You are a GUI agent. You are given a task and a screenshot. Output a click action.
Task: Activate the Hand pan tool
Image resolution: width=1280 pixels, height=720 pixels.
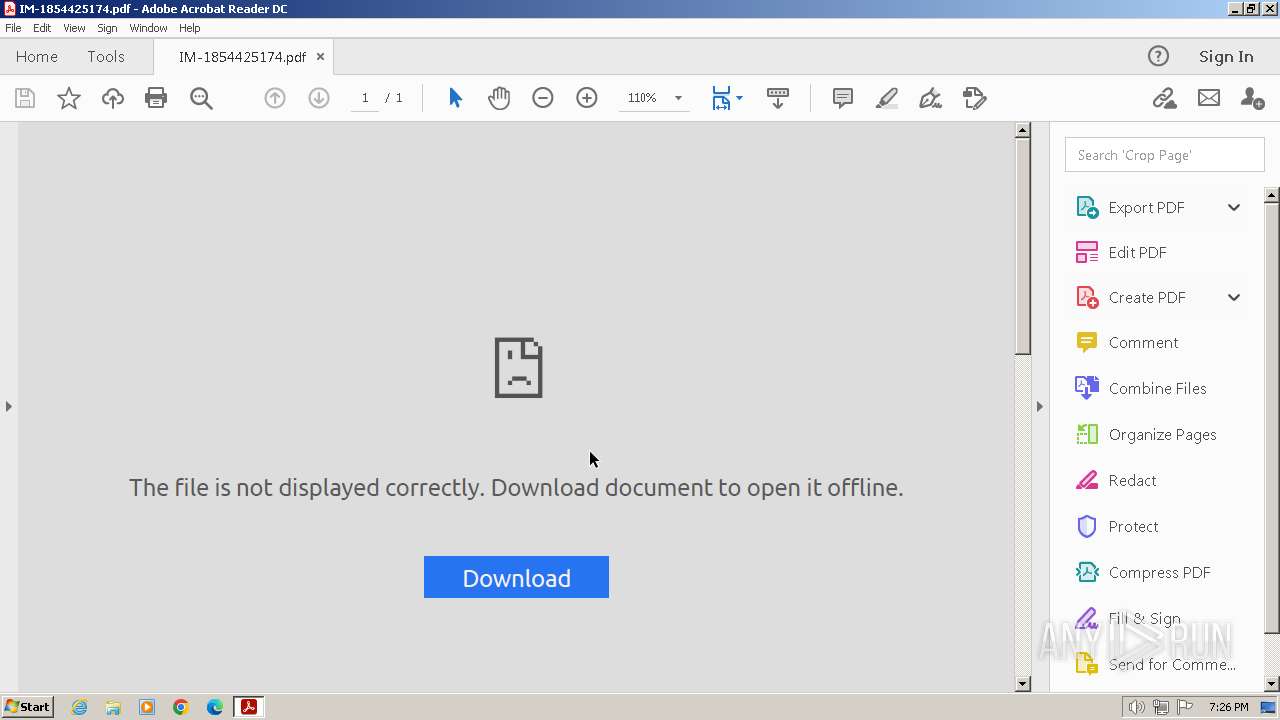coord(499,98)
